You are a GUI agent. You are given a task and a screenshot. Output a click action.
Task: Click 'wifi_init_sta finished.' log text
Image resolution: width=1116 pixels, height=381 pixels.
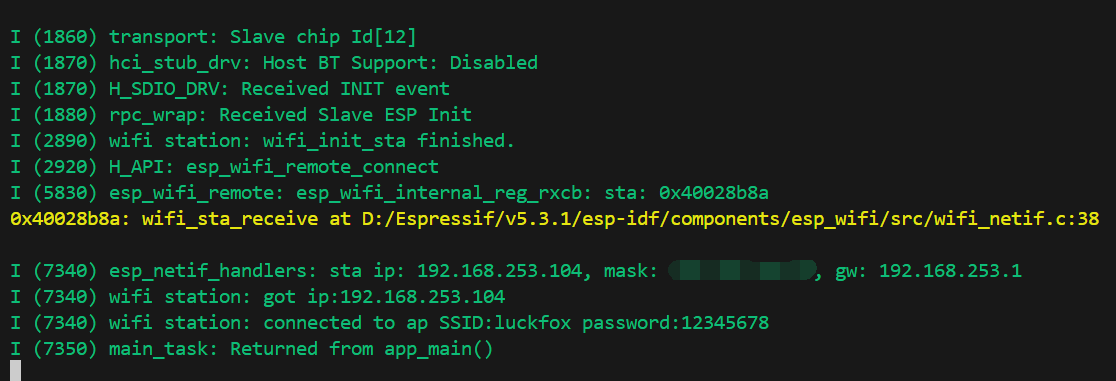(x=389, y=141)
